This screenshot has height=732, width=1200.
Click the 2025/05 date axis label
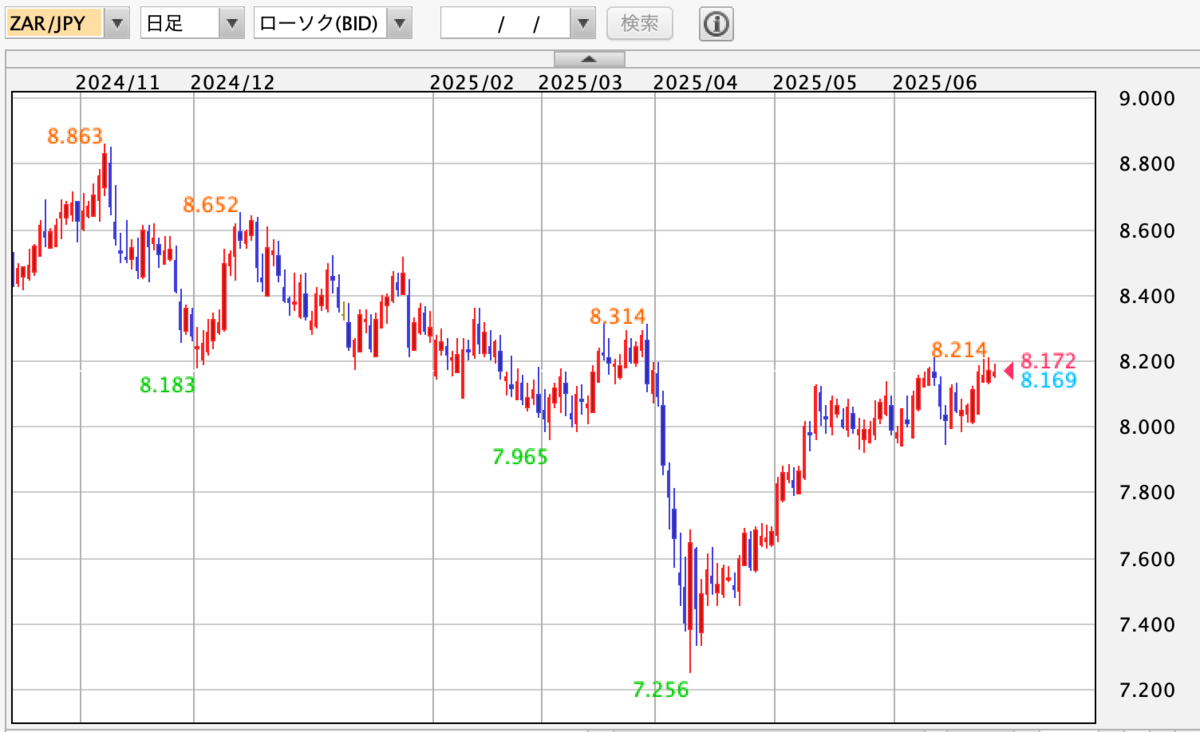click(x=816, y=82)
